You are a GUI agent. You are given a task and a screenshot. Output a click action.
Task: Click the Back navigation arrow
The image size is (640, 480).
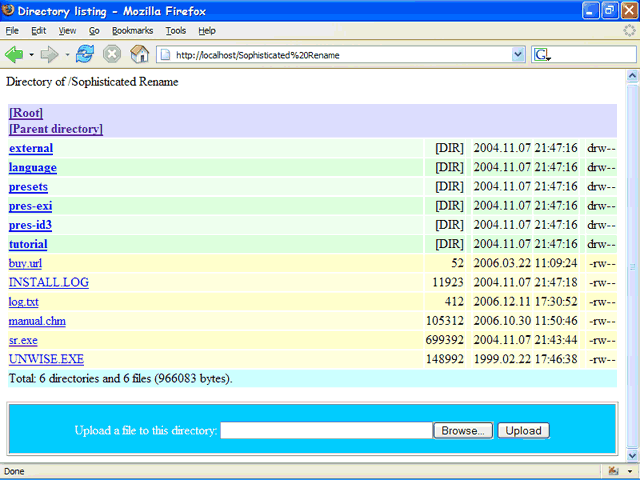coord(14,54)
